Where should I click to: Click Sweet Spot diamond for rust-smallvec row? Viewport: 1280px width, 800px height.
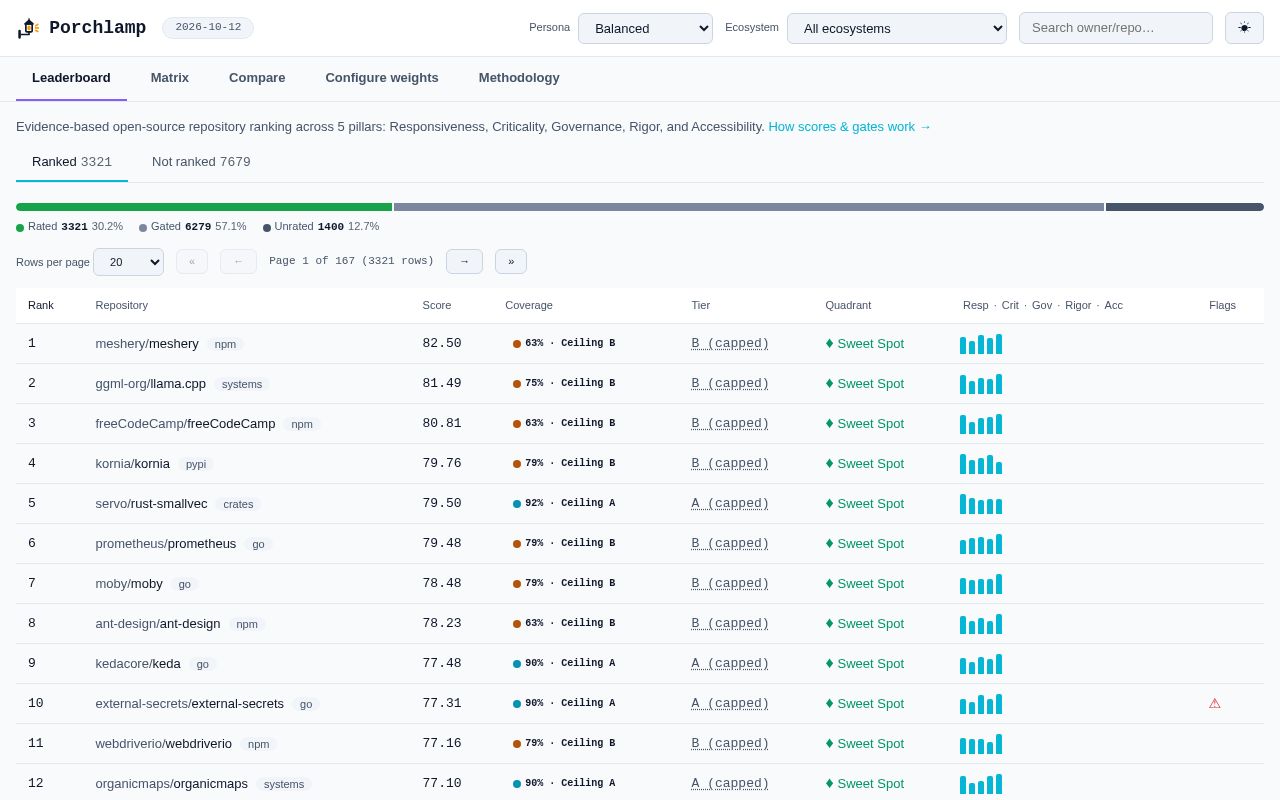point(829,503)
